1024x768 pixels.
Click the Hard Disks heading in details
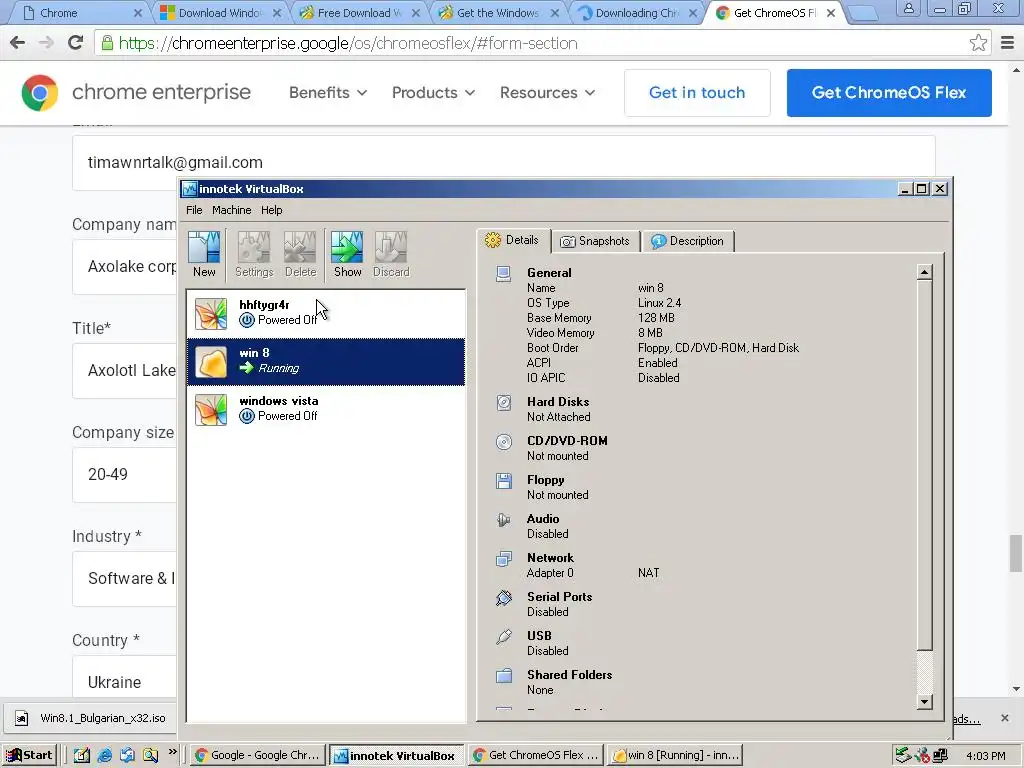pyautogui.click(x=558, y=402)
